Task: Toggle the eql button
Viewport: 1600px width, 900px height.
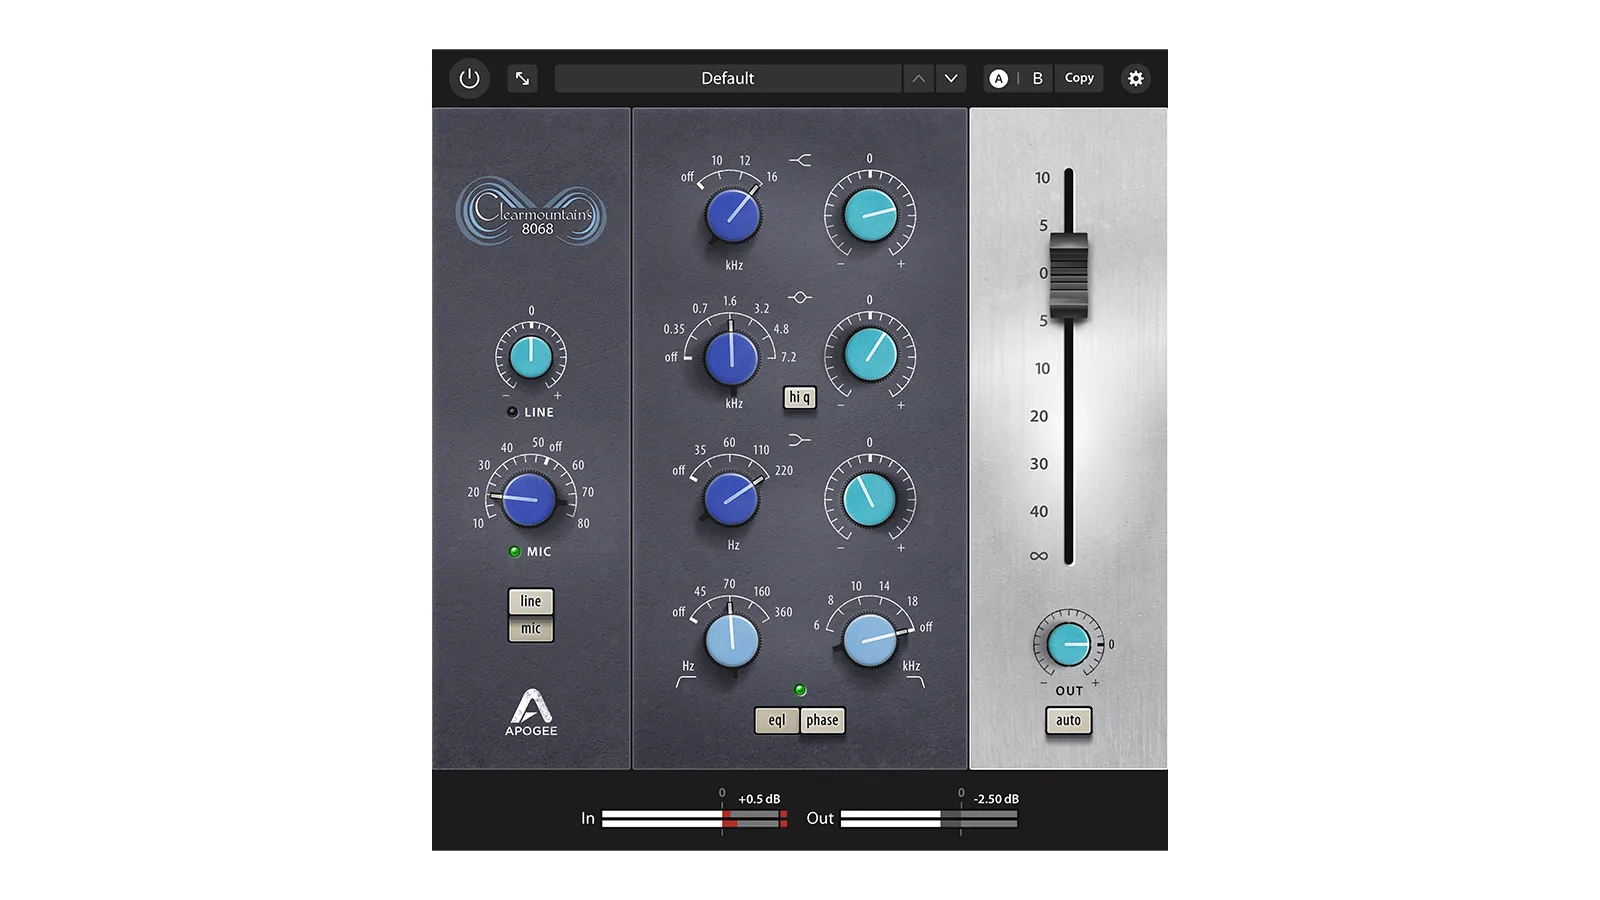Action: [x=777, y=720]
